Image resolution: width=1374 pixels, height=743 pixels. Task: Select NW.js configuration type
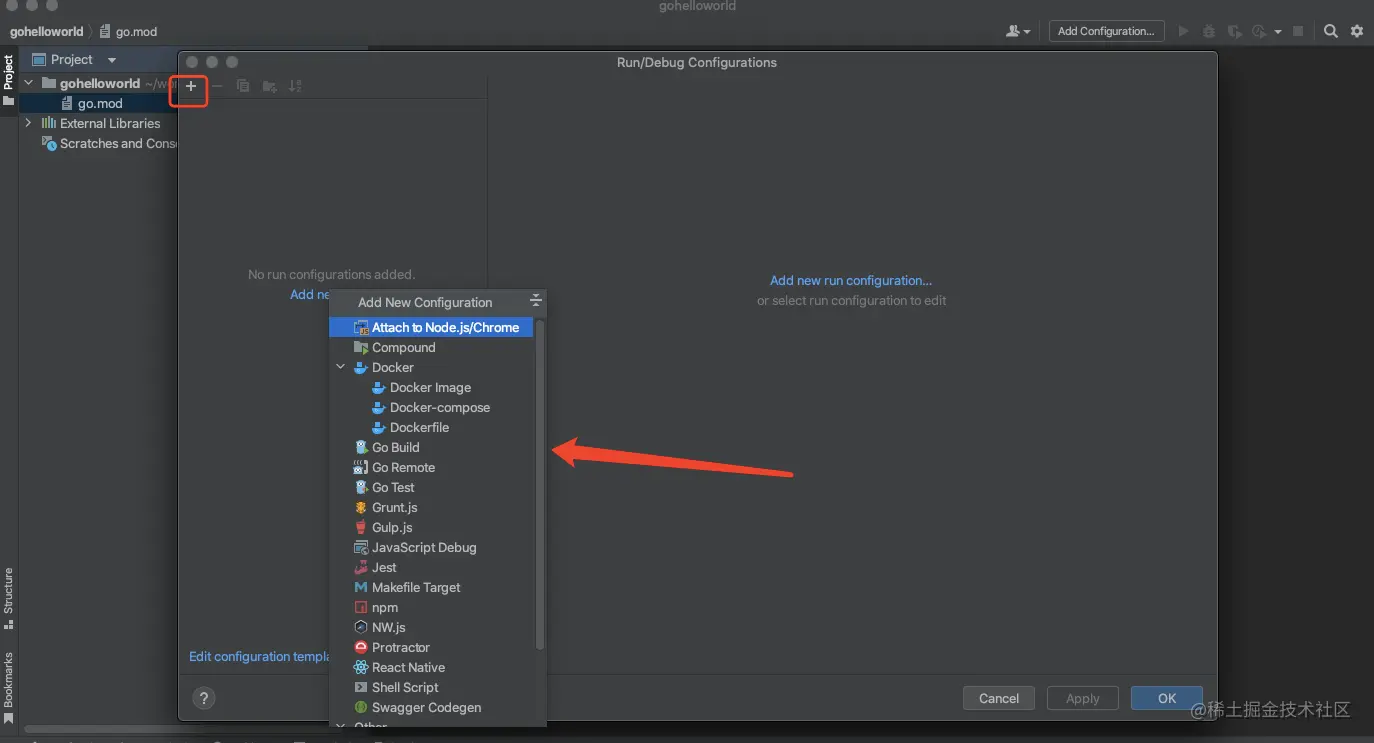431,627
